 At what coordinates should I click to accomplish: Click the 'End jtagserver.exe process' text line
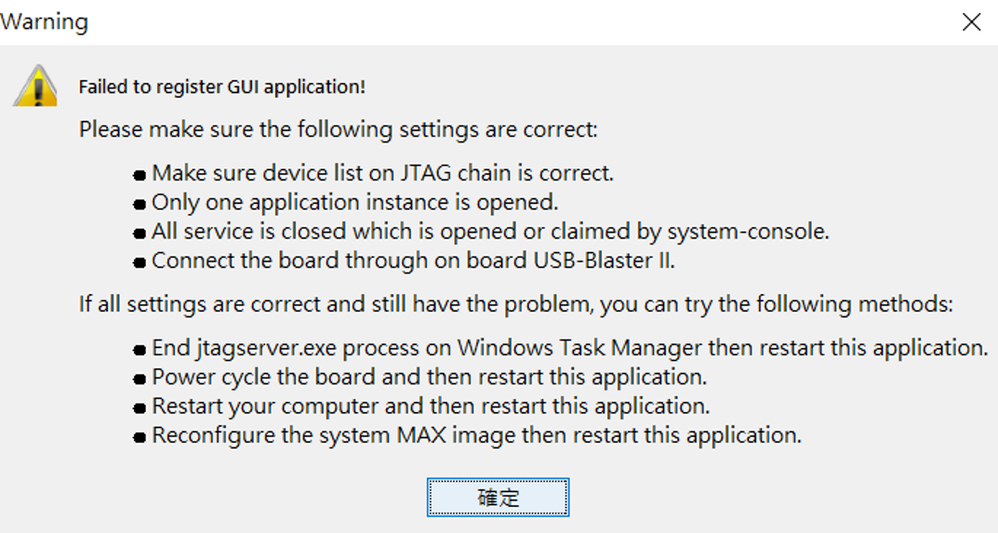(569, 348)
